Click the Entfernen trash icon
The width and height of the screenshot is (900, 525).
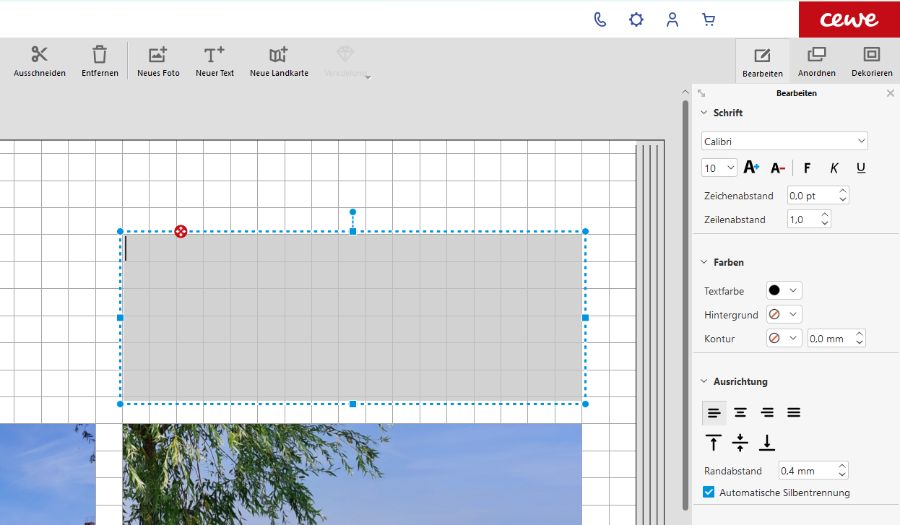pyautogui.click(x=99, y=55)
